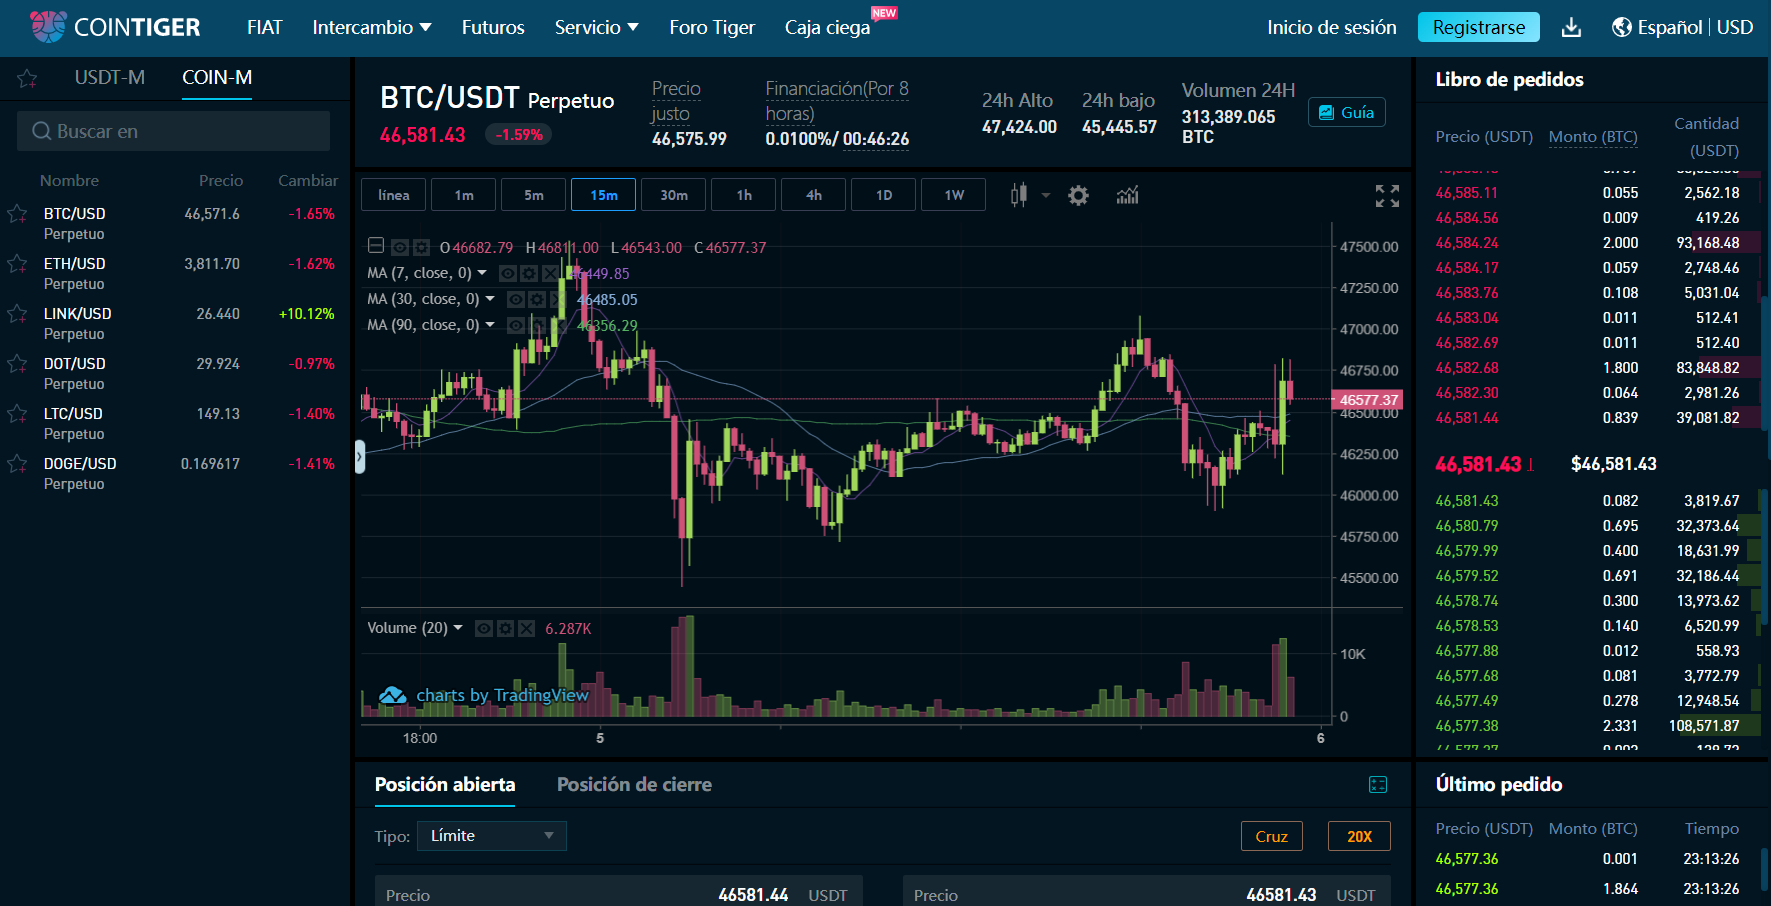Open the Guía guide button
The width and height of the screenshot is (1771, 906).
coord(1346,112)
